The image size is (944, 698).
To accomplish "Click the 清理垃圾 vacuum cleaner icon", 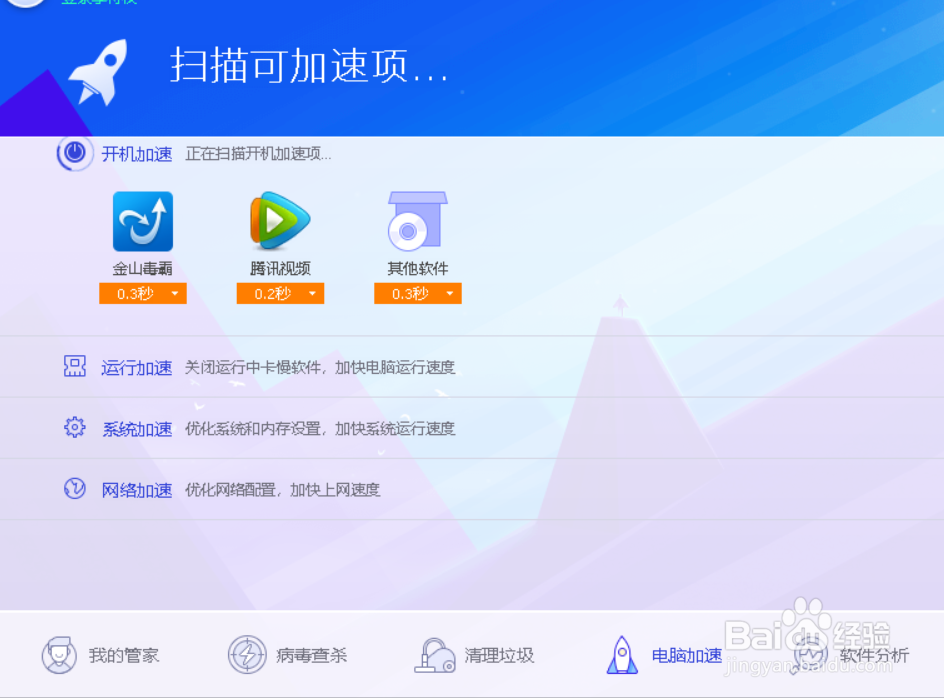I will [x=434, y=653].
